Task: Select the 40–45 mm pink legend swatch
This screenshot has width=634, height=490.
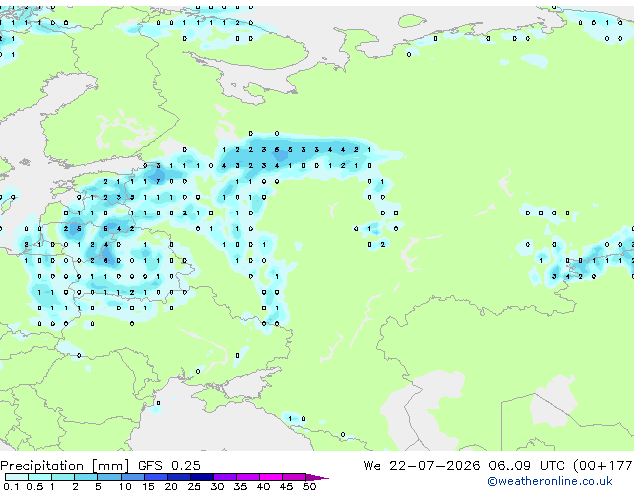Action: pos(271,477)
